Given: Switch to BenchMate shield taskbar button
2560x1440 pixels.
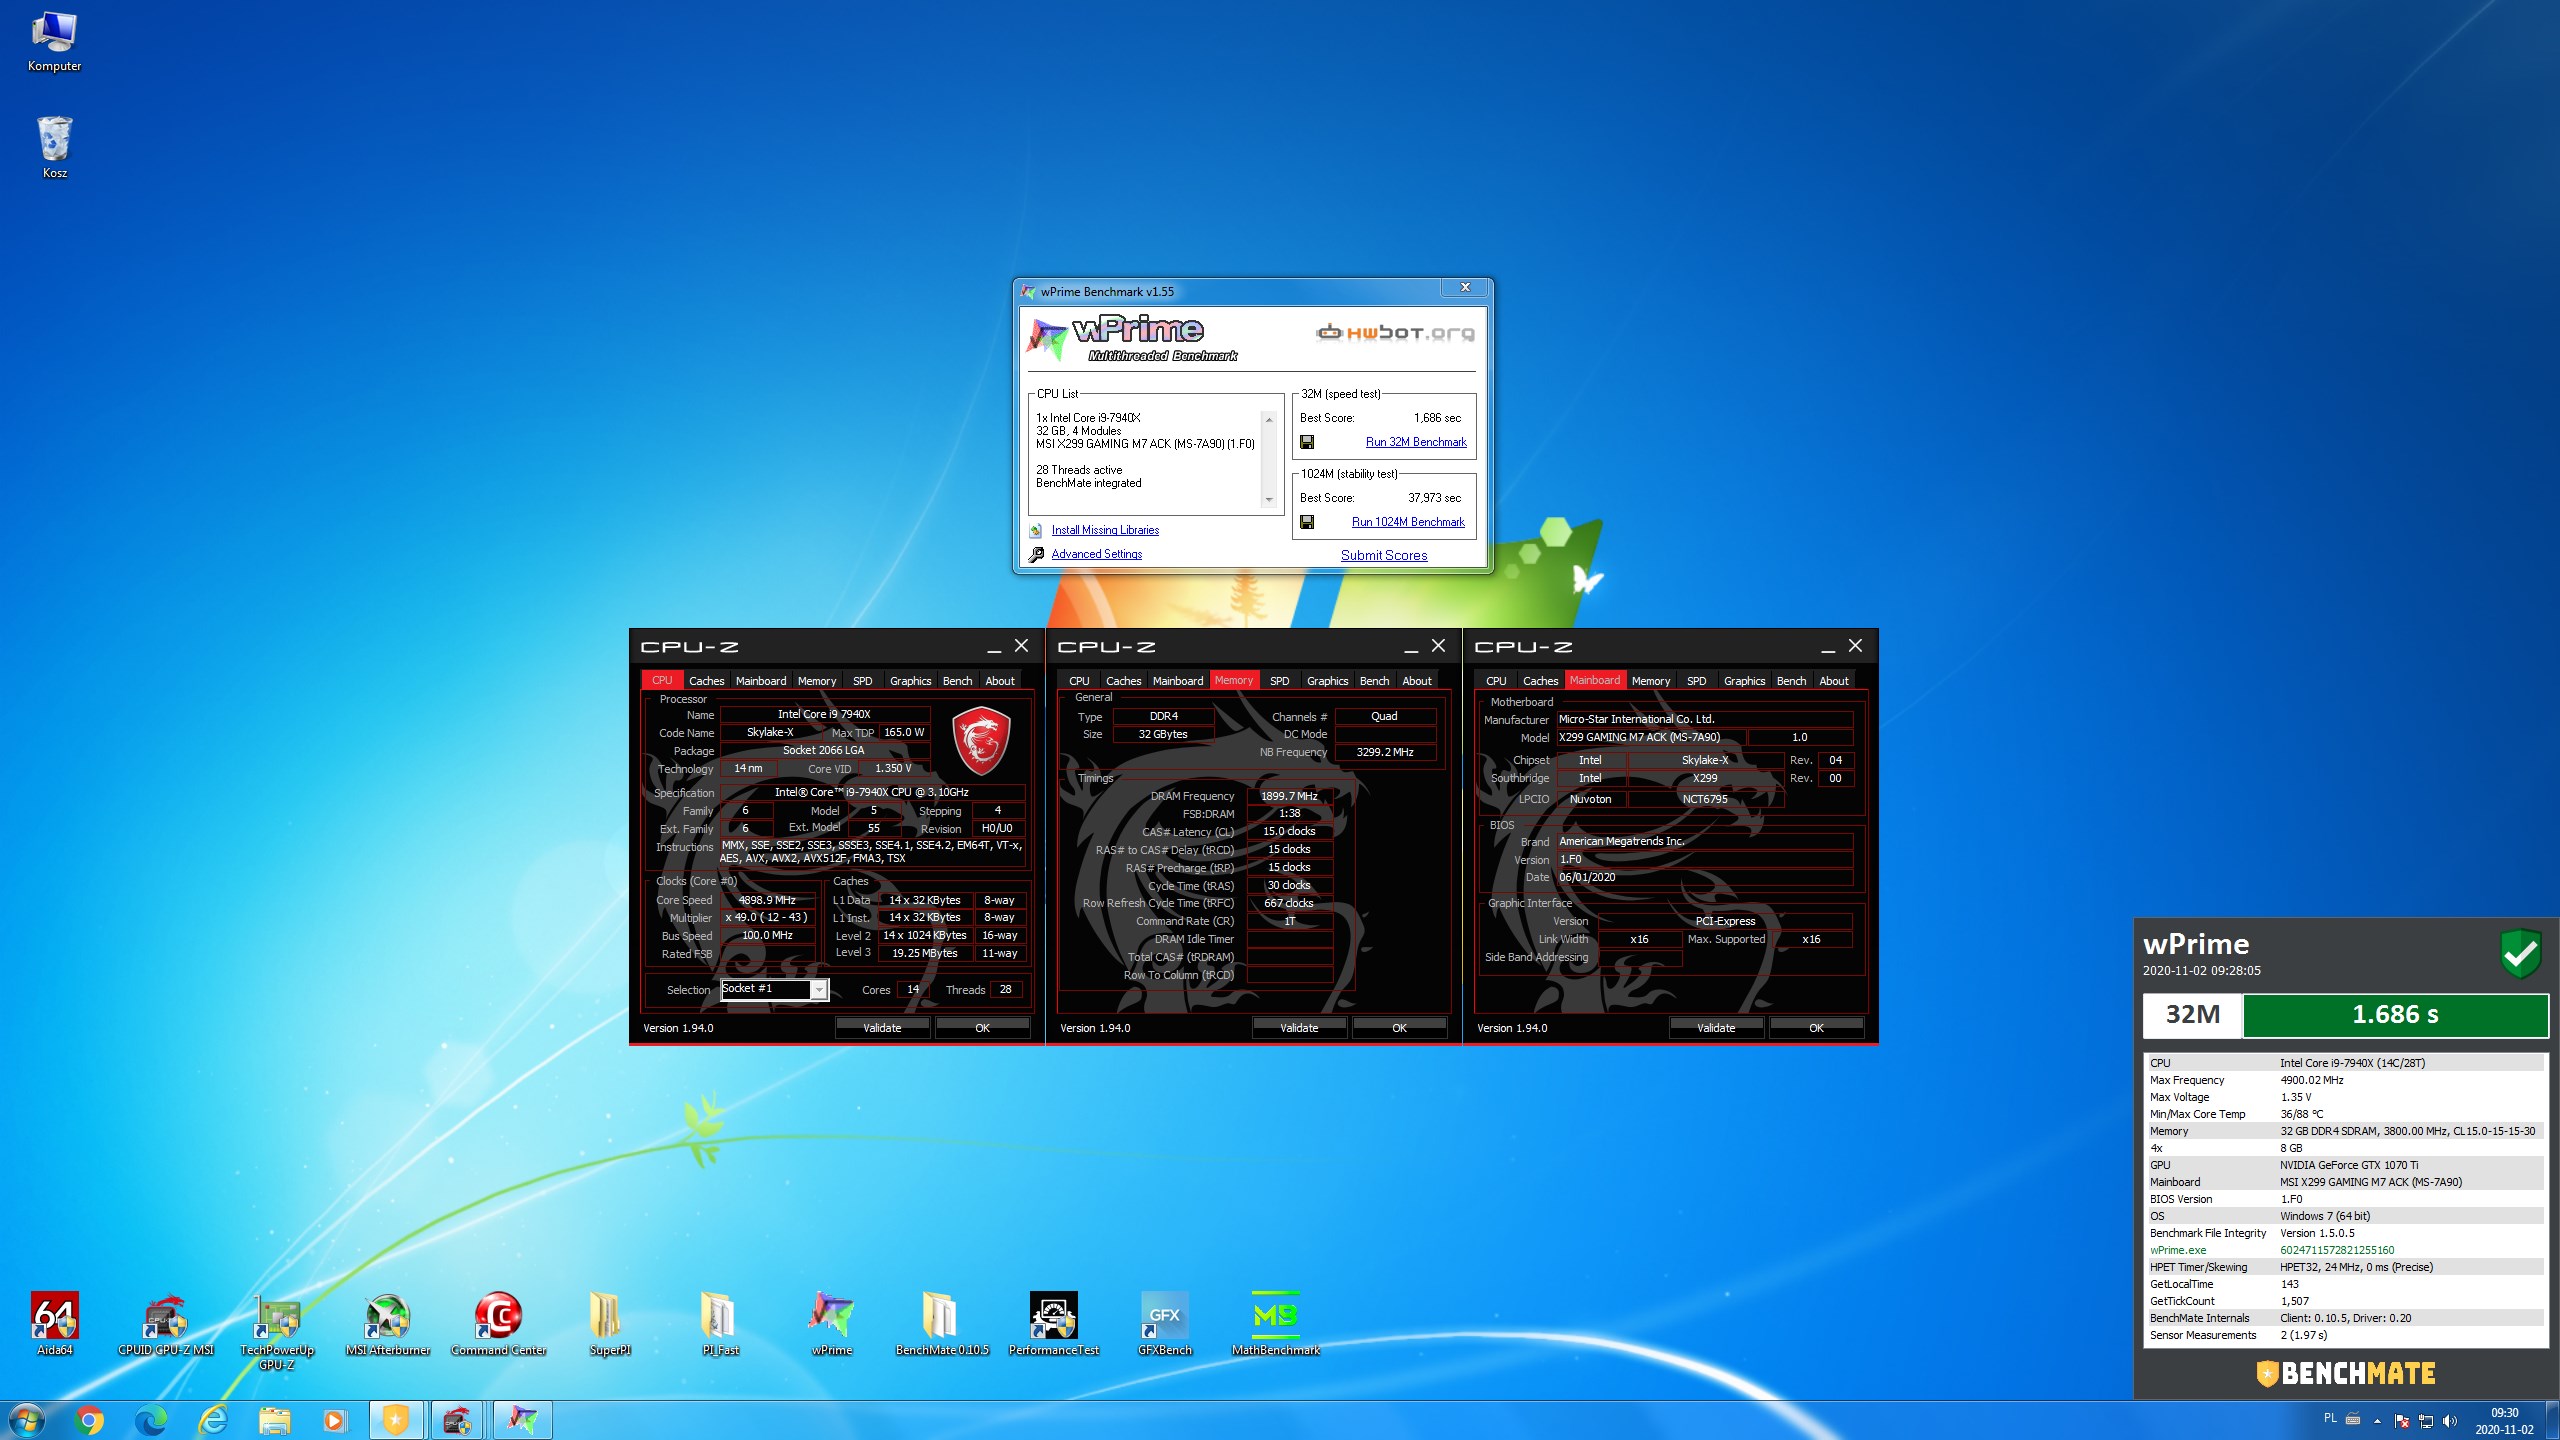Looking at the screenshot, I should 397,1420.
